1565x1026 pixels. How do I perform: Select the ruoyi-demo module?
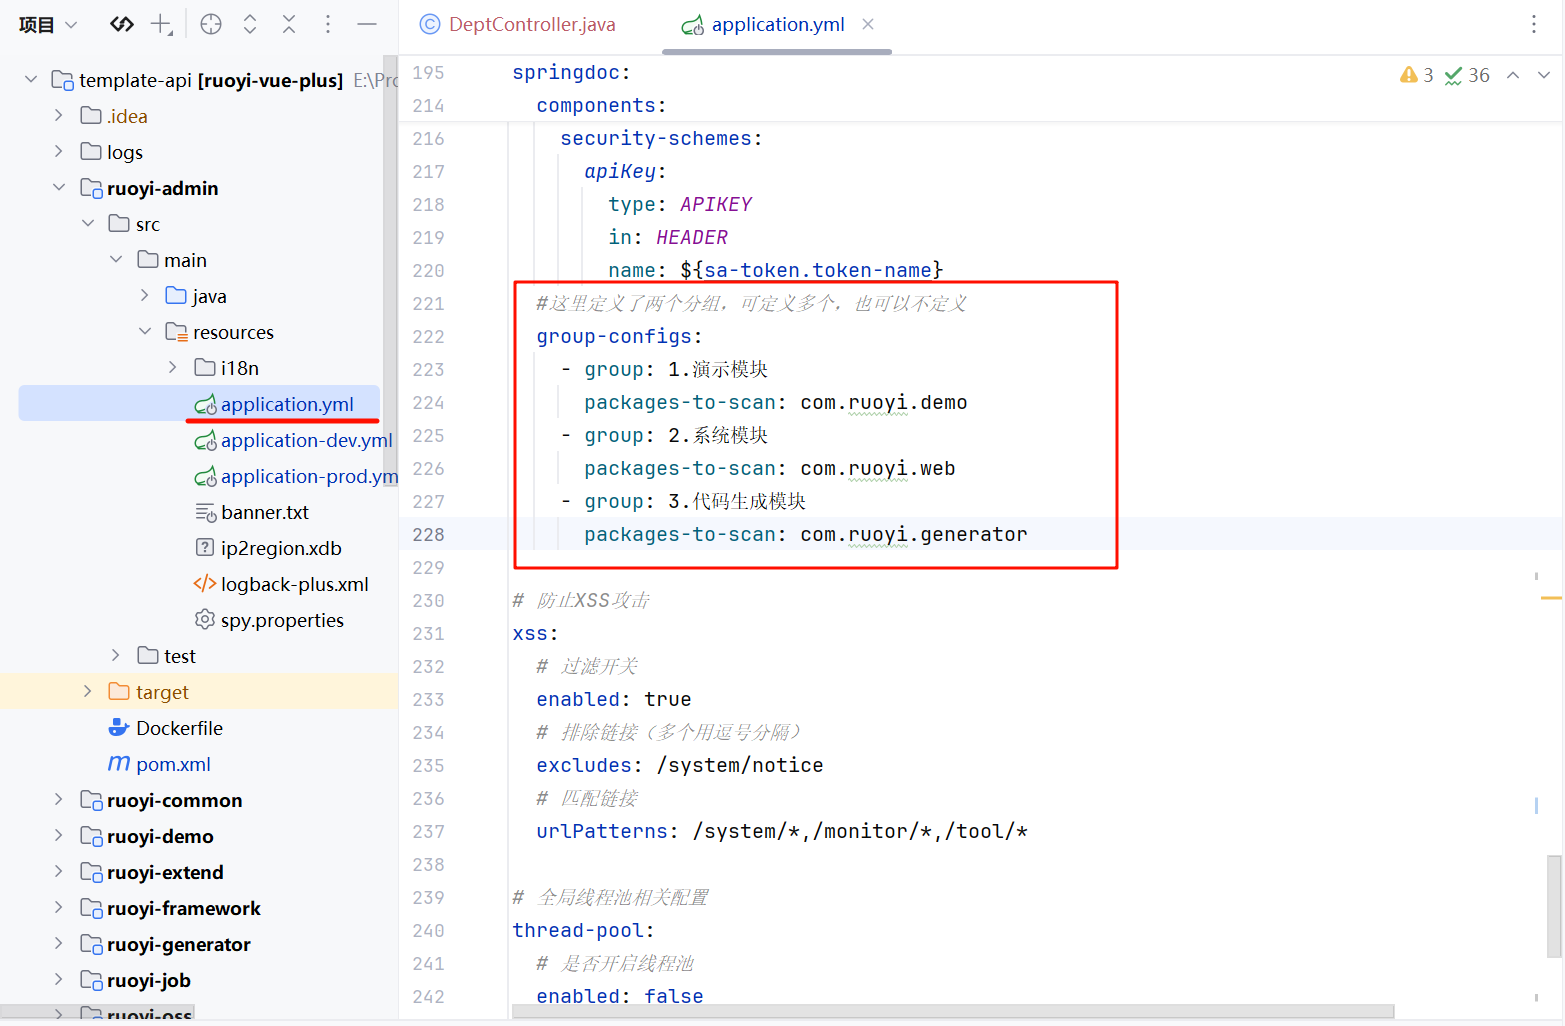pos(160,836)
